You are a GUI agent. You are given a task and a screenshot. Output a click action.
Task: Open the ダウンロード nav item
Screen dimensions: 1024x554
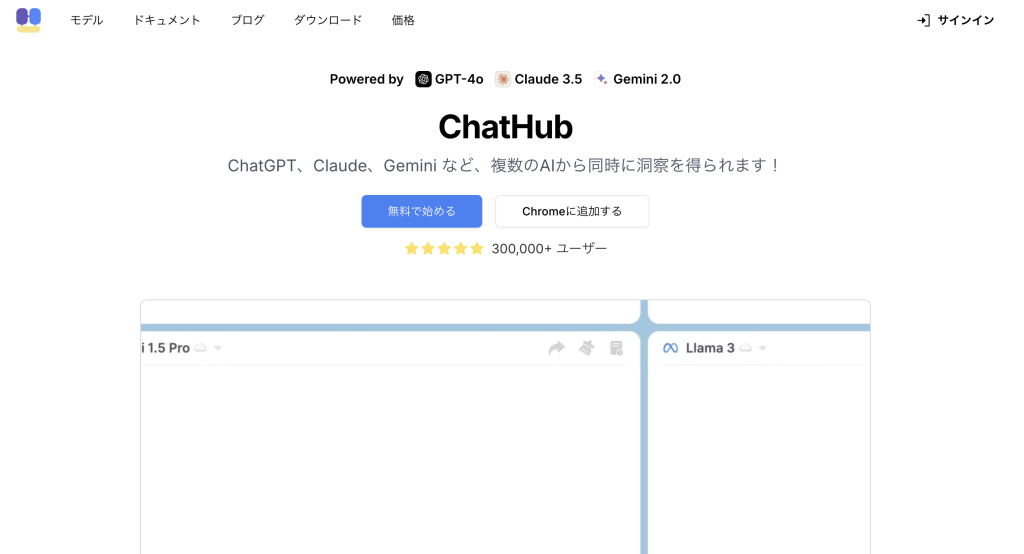328,20
